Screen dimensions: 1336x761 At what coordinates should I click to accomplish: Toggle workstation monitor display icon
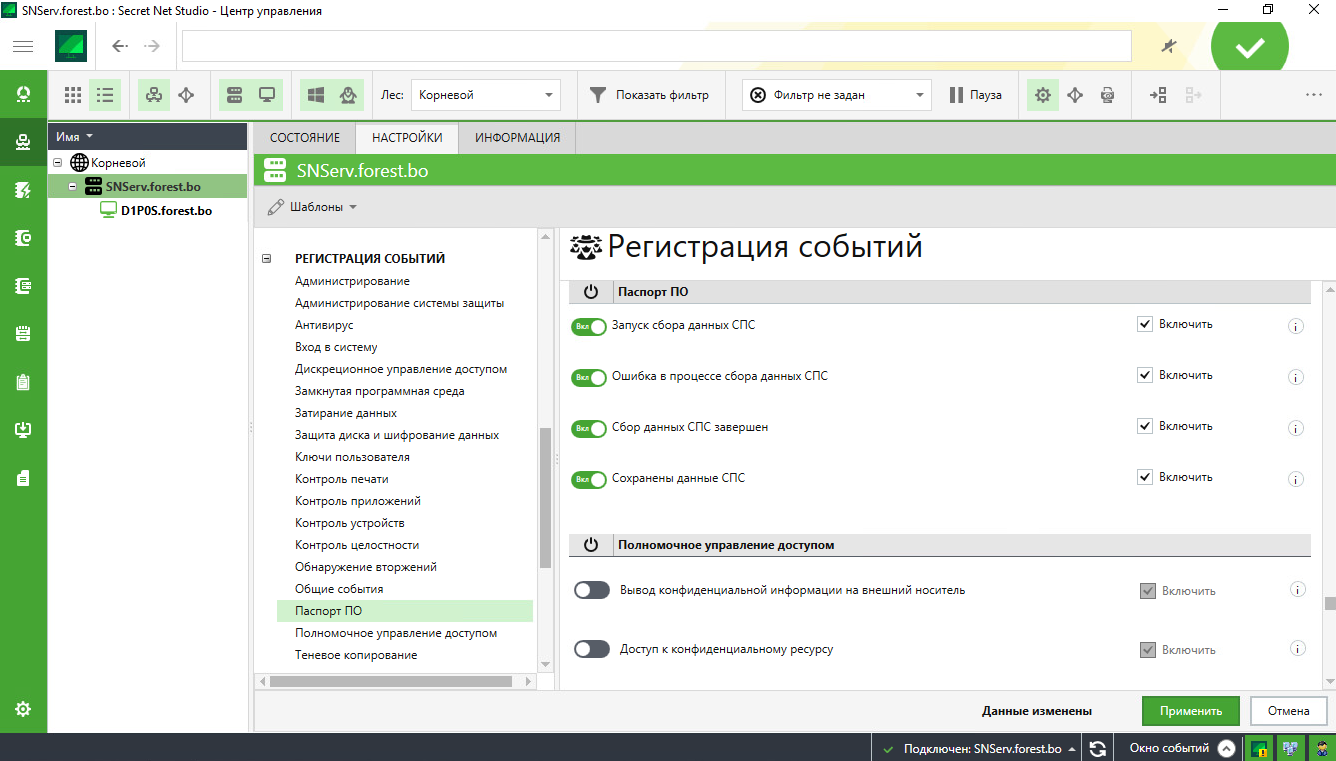pyautogui.click(x=267, y=95)
